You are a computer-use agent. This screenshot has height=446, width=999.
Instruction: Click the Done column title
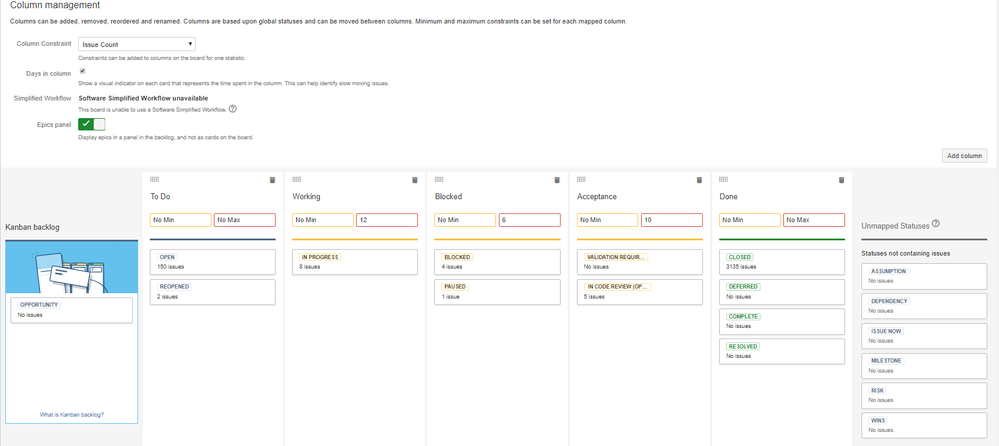(x=727, y=197)
